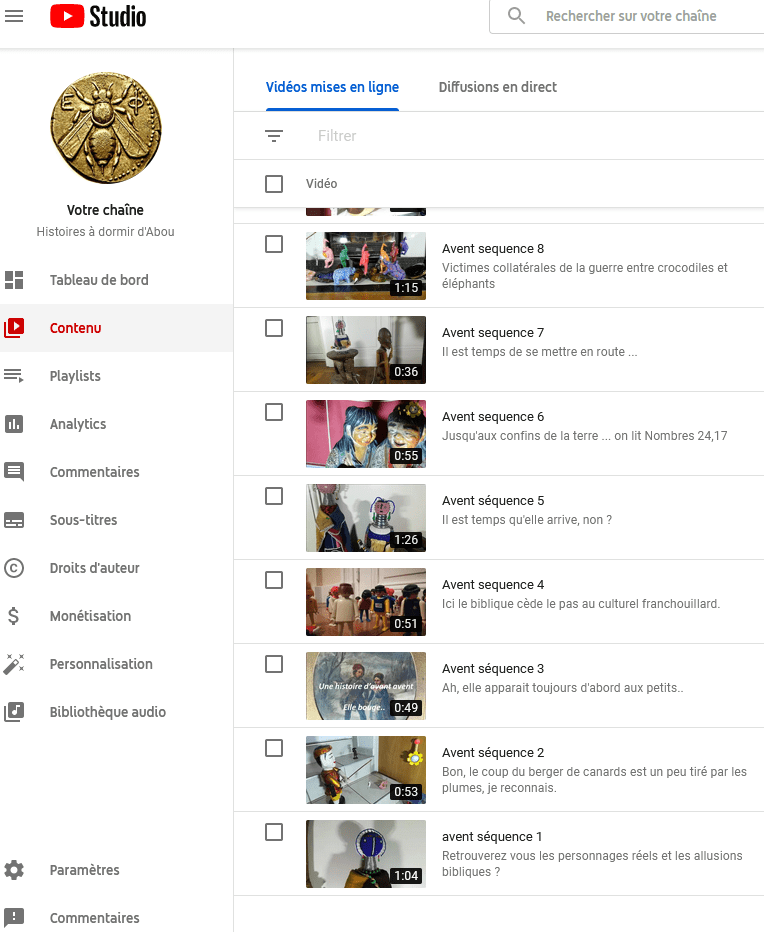Viewport: 764px width, 932px height.
Task: Select Vidéos mises en ligne tab
Action: [x=332, y=87]
